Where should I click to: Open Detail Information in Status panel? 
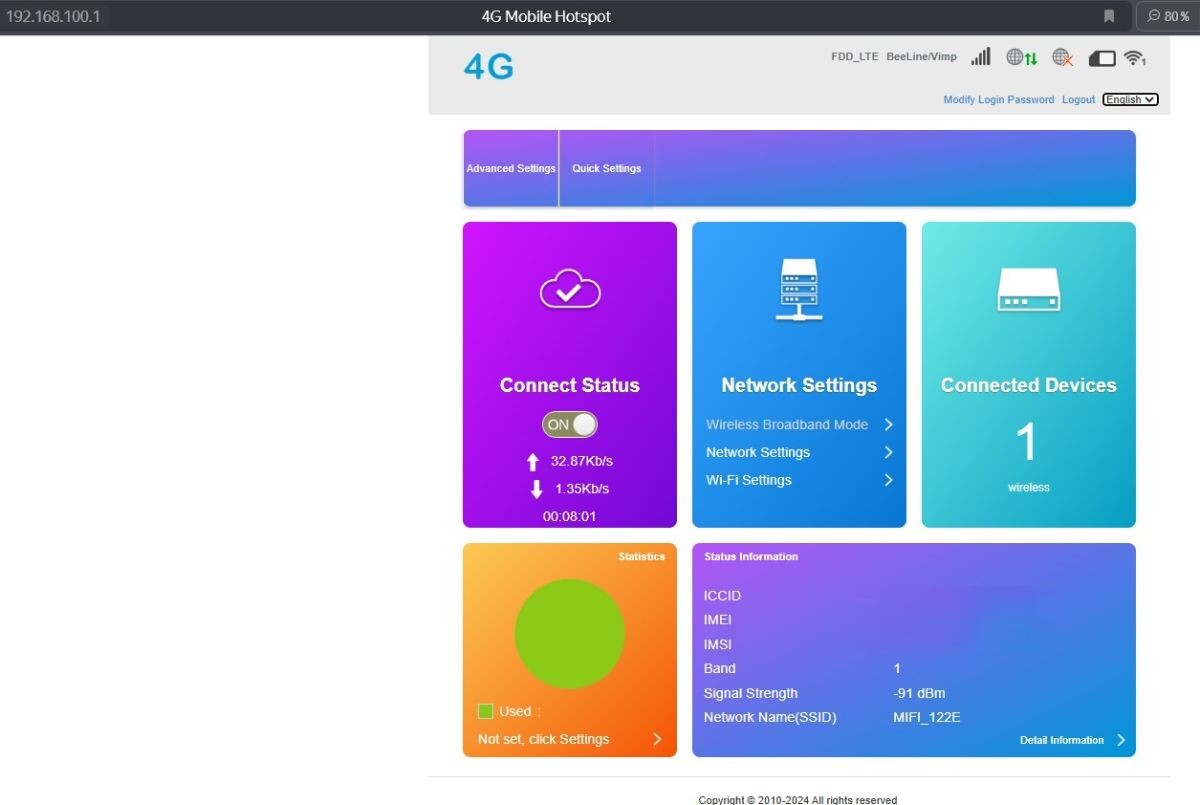1061,740
